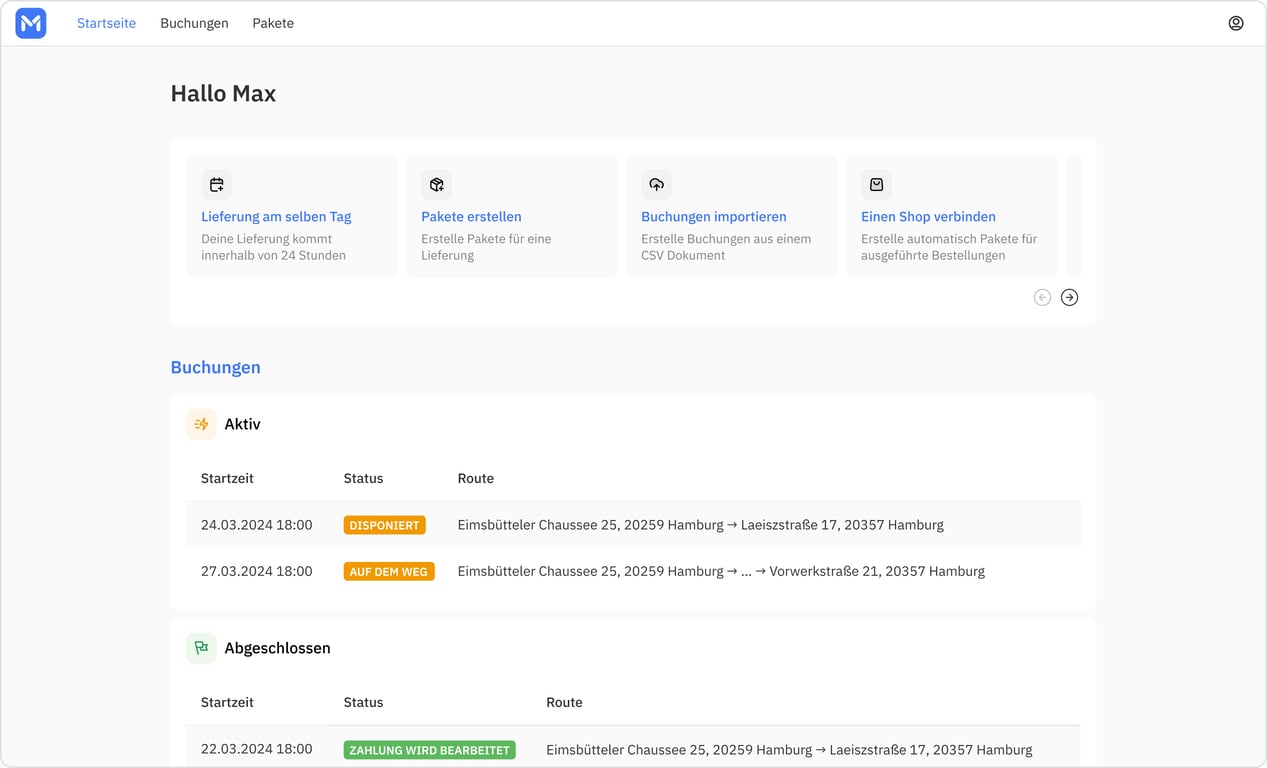Click the completed route to Laeiszstraße 17

pyautogui.click(x=789, y=750)
